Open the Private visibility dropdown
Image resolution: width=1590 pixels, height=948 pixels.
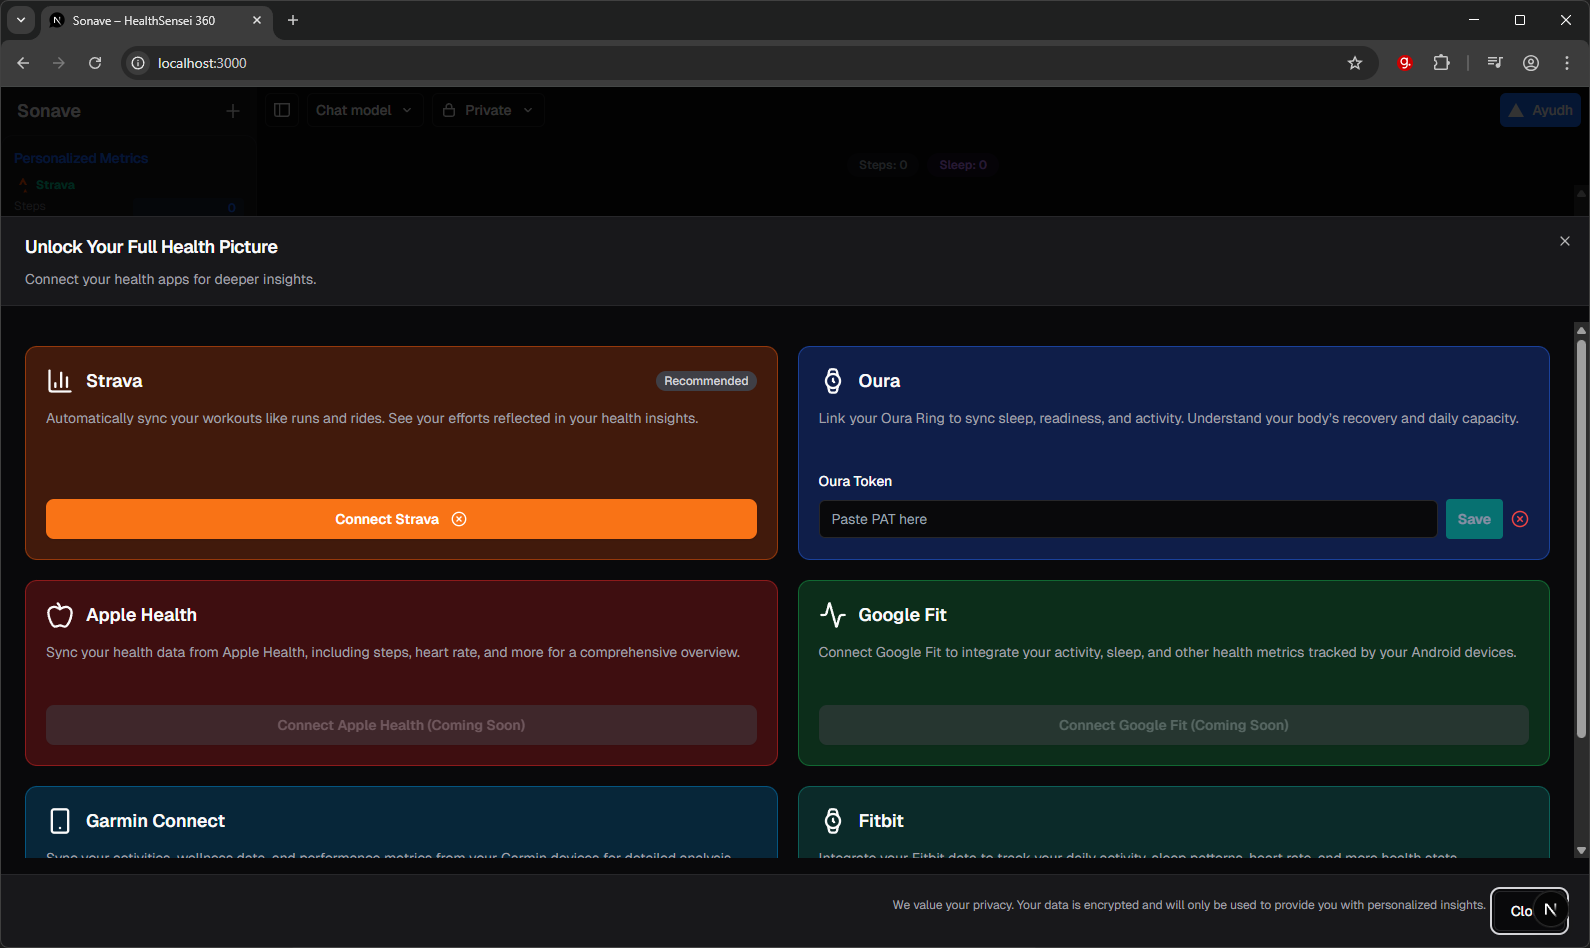[488, 110]
